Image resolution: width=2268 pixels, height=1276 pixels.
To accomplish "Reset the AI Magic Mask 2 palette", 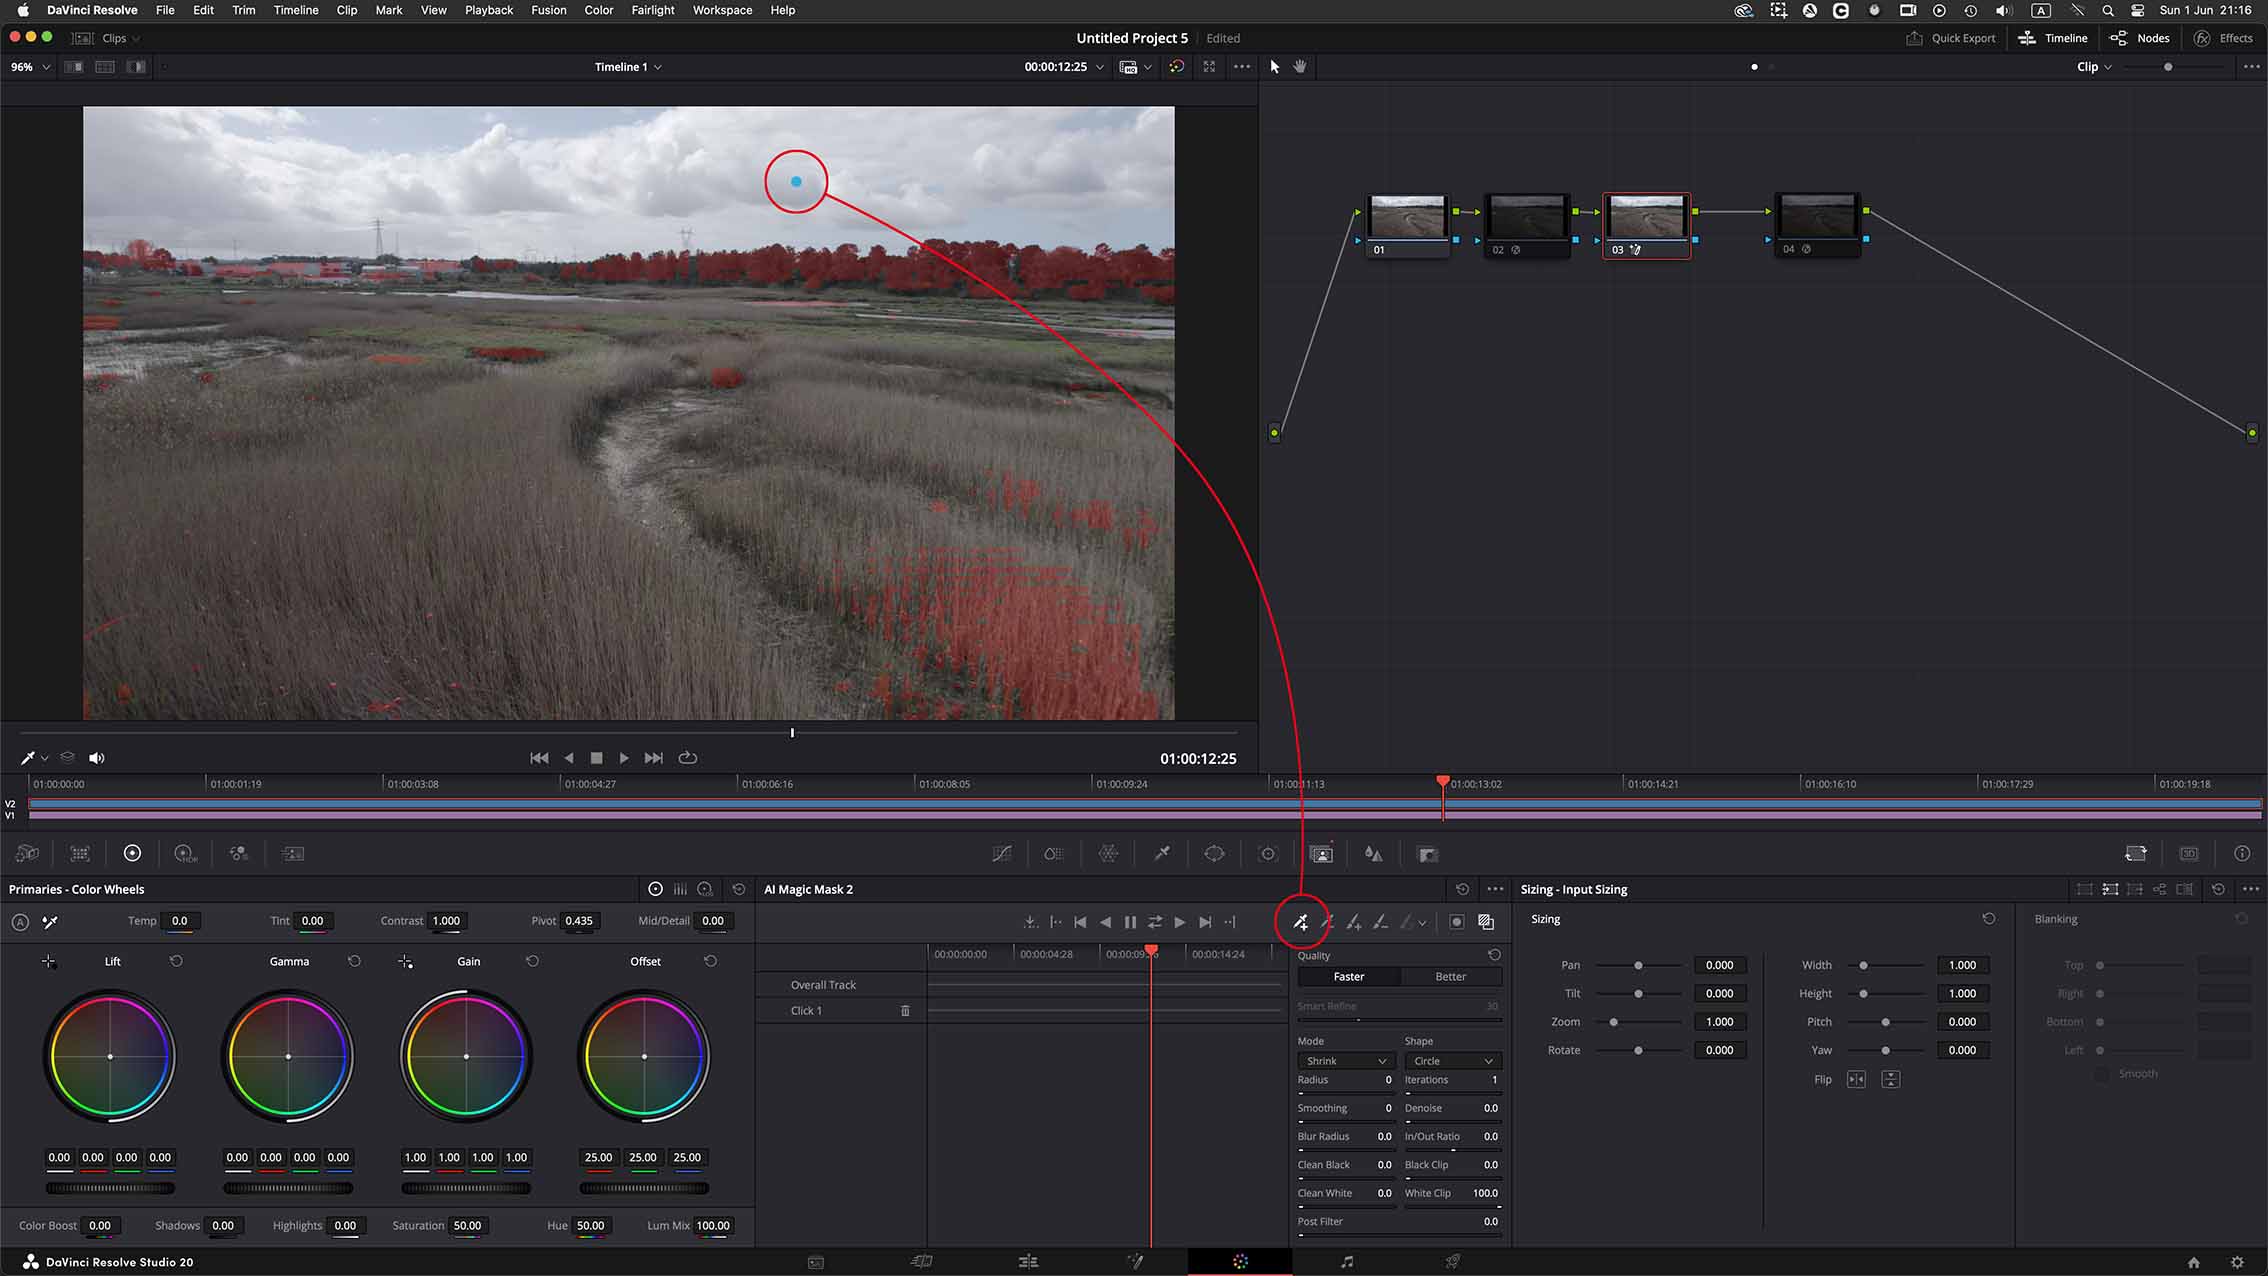I will pos(1462,889).
